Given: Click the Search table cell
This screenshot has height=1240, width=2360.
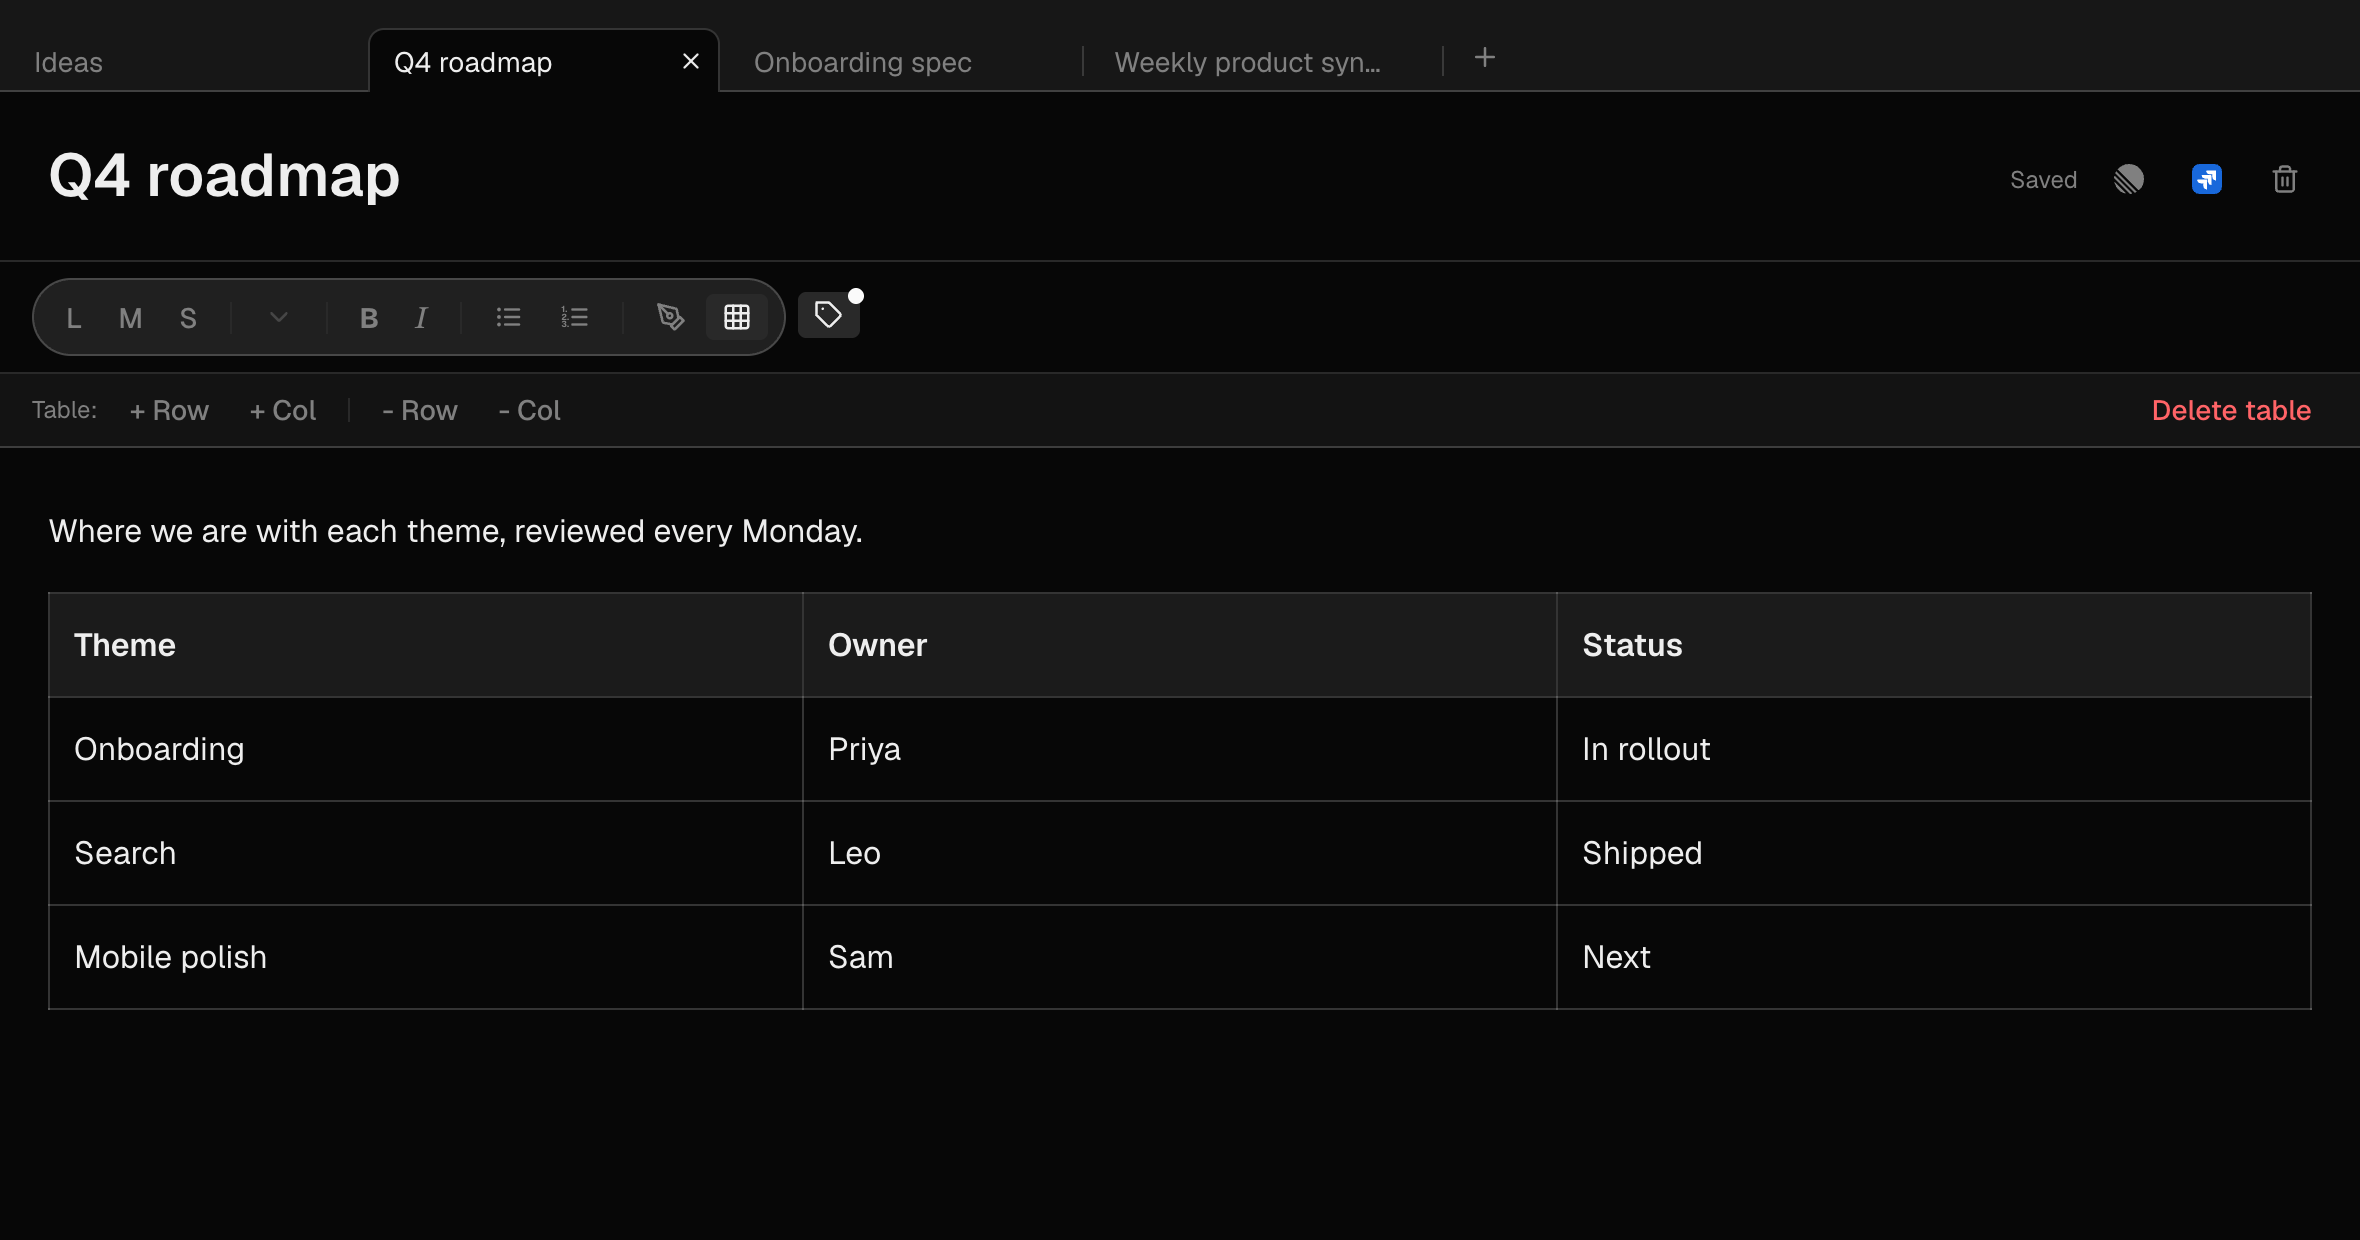Looking at the screenshot, I should (426, 853).
